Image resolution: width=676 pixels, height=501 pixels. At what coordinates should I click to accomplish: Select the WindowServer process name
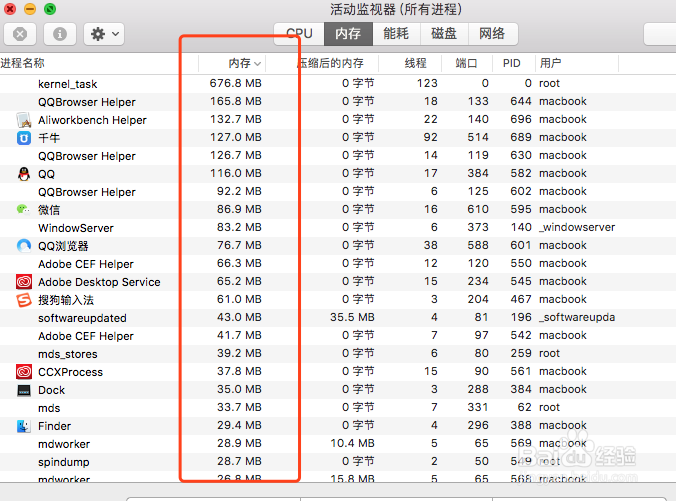tap(76, 228)
